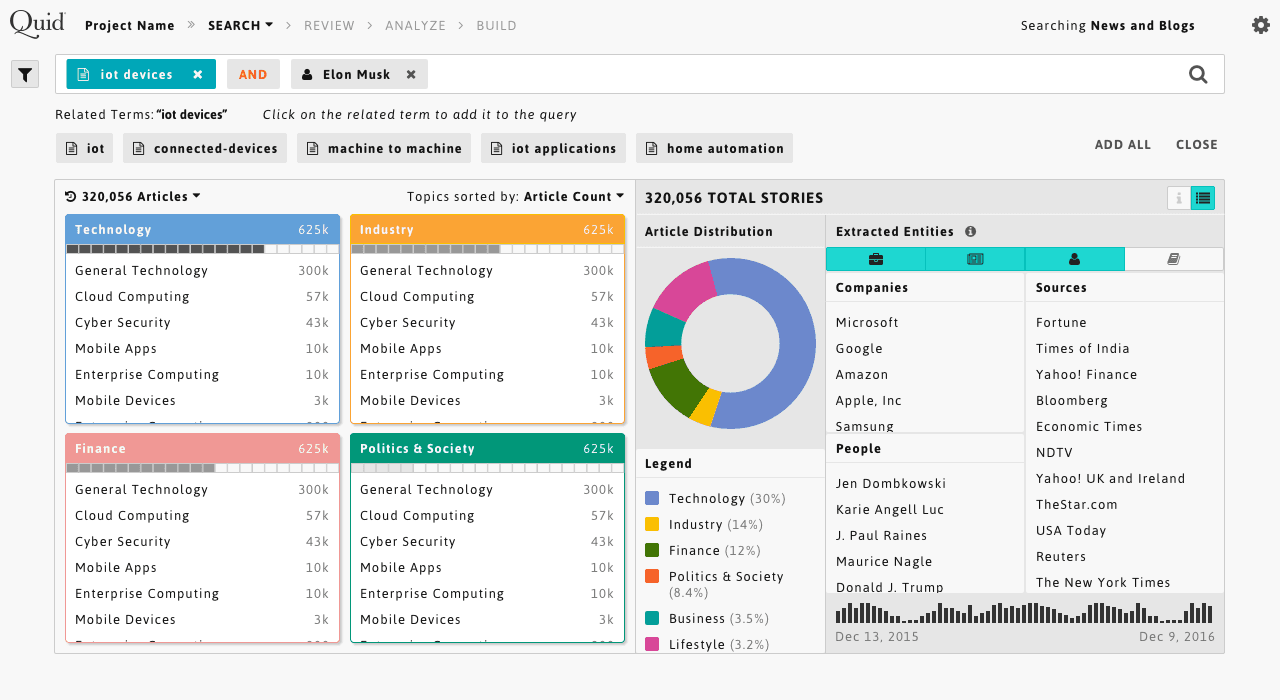The width and height of the screenshot is (1280, 700).
Task: Click the Business legend color swatch
Action: click(652, 618)
